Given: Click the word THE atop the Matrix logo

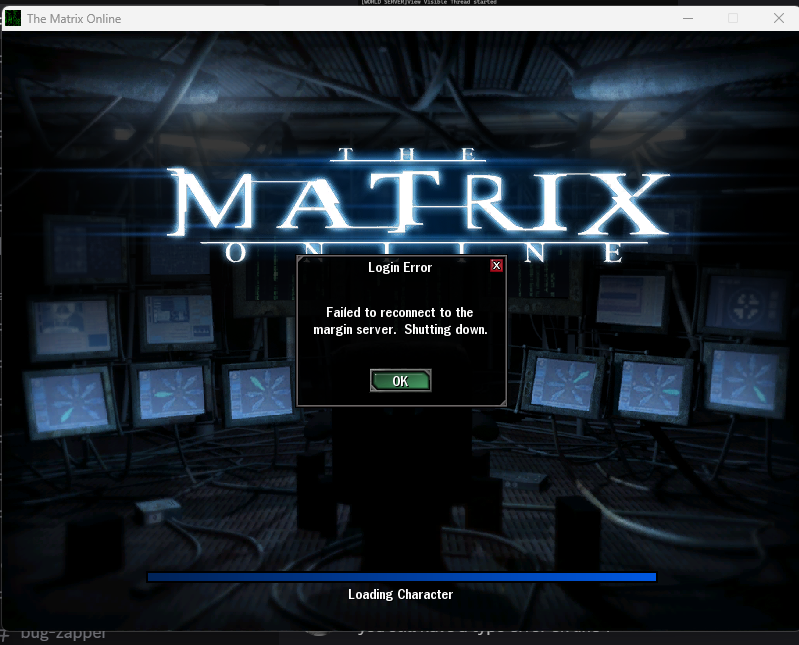Looking at the screenshot, I should point(408,155).
